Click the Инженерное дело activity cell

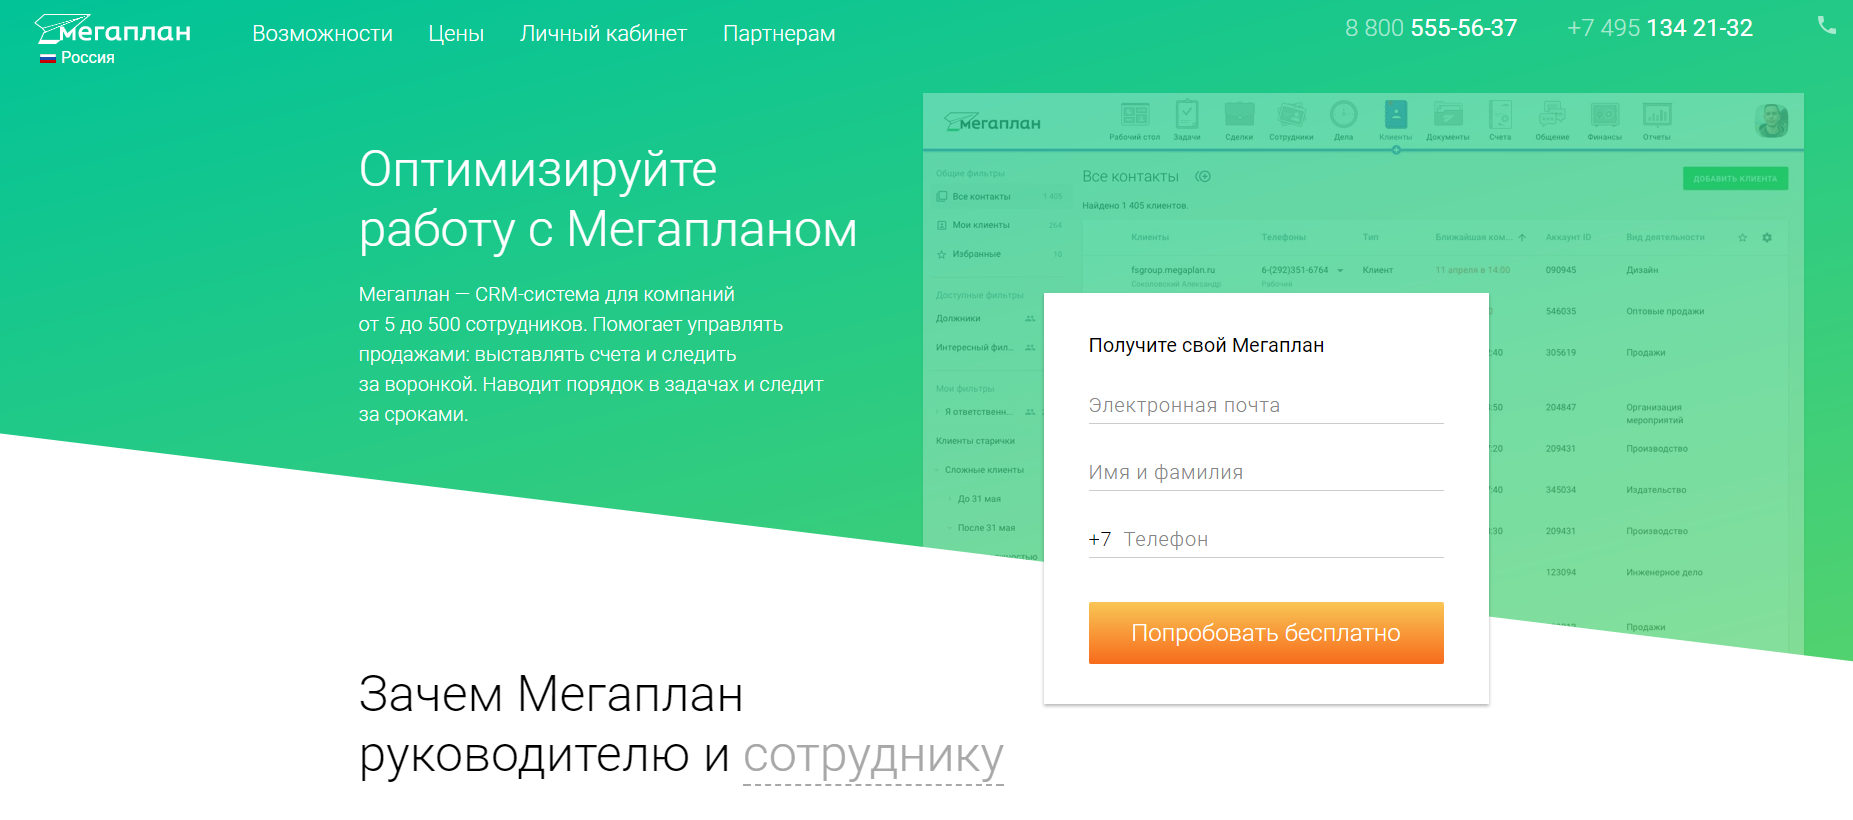click(1664, 573)
